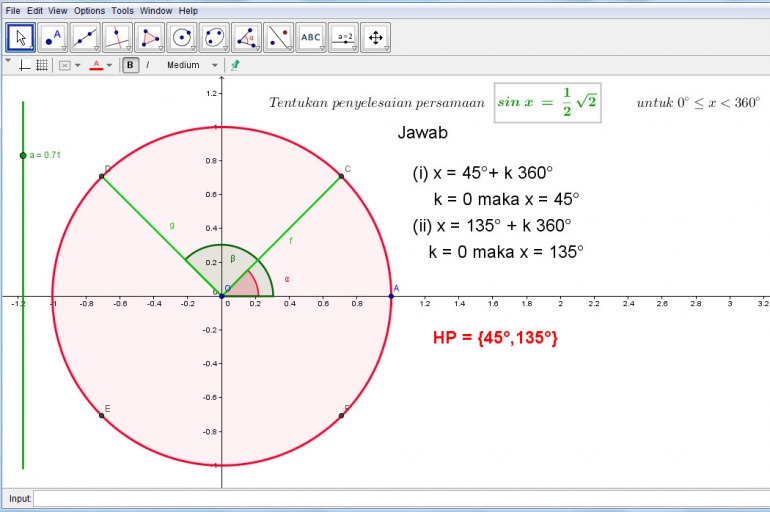This screenshot has height=512, width=770.
Task: Open the Edit menu
Action: tap(34, 10)
